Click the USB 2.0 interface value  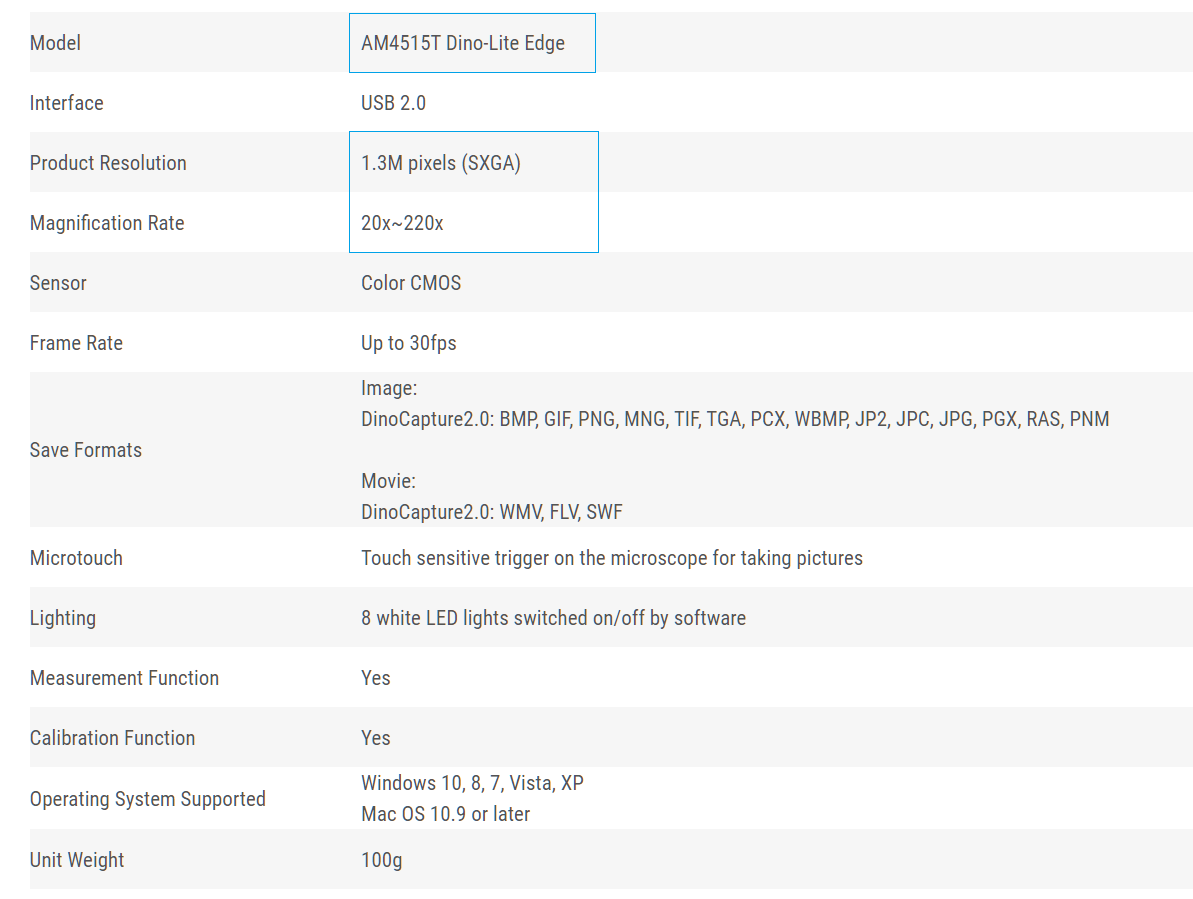pos(393,103)
